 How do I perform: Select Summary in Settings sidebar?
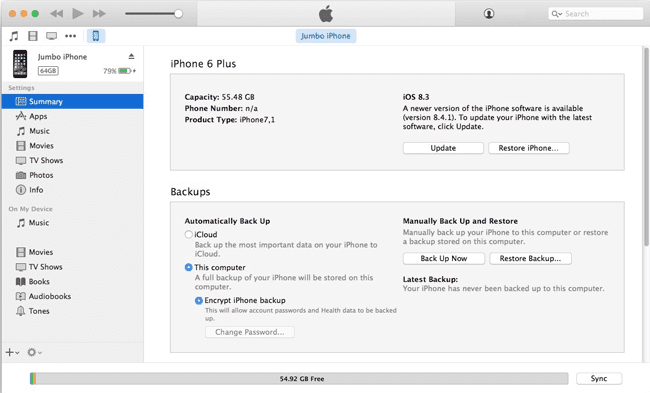pos(73,102)
